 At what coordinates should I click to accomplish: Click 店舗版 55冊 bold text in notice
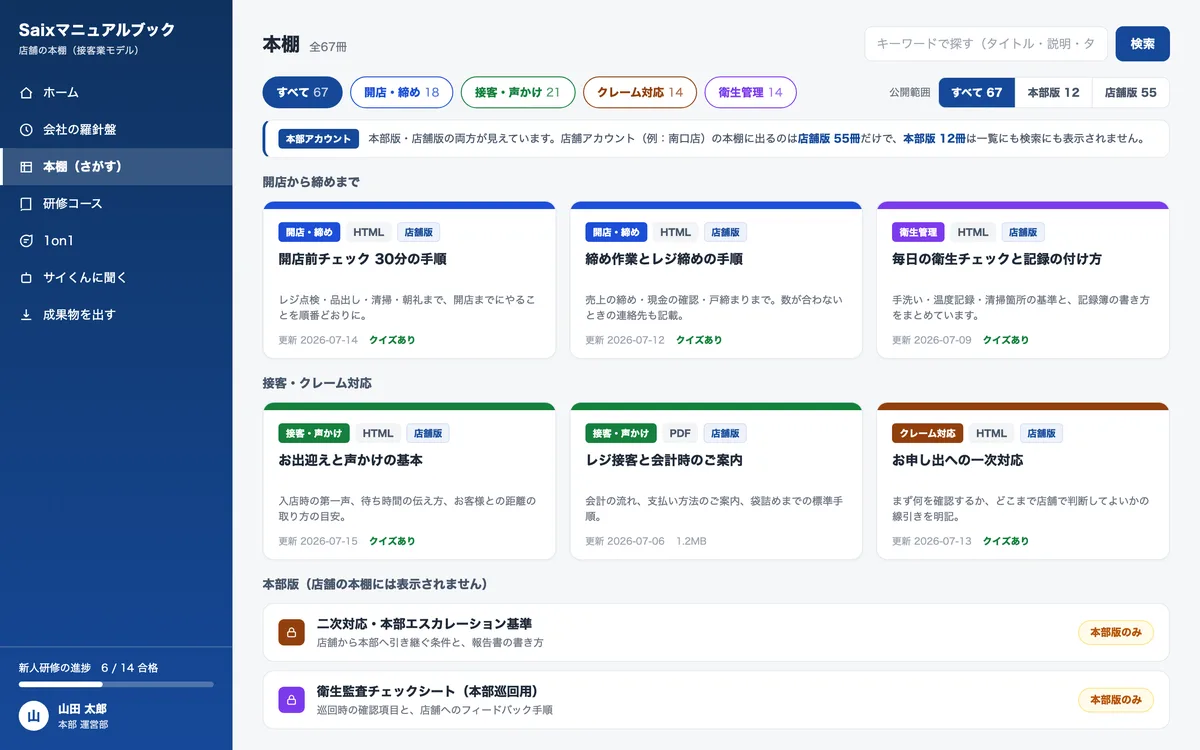click(x=829, y=139)
